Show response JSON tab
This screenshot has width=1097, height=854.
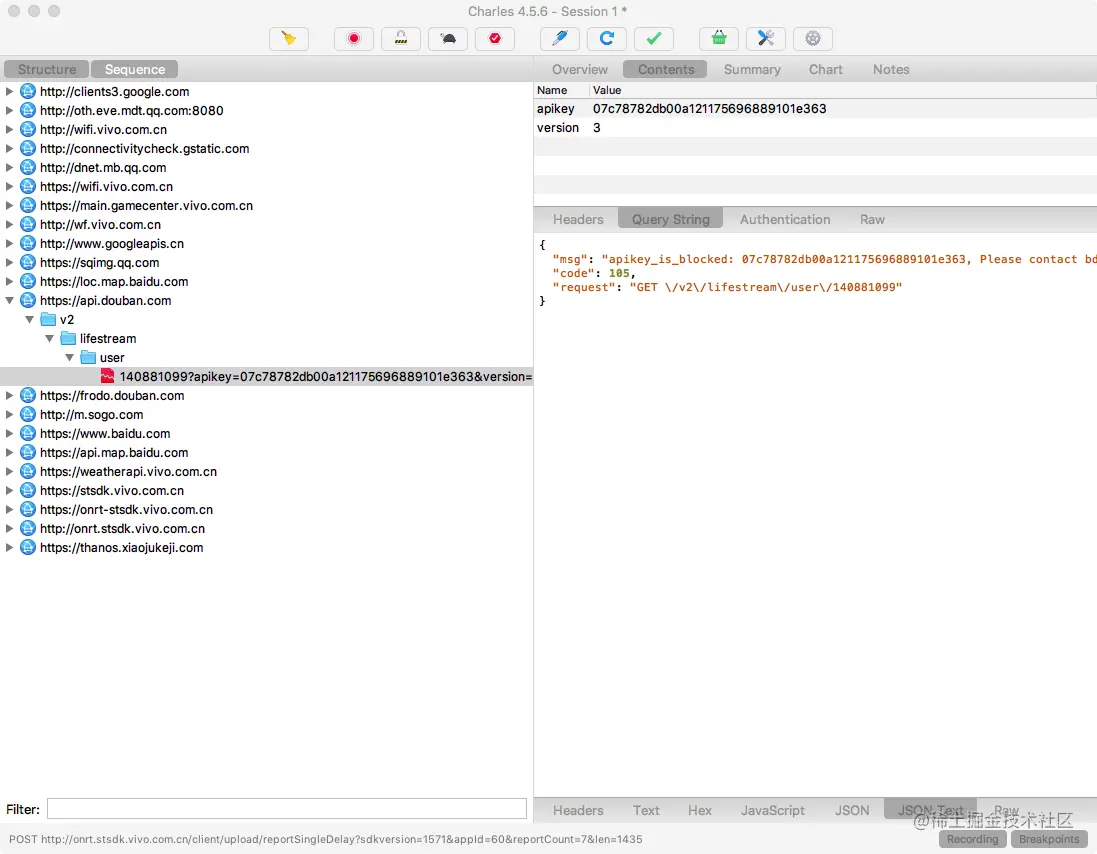[x=851, y=810]
